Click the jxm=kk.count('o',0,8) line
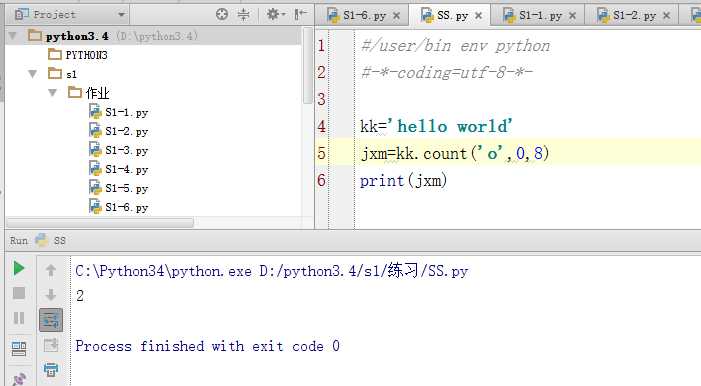This screenshot has width=701, height=386. [x=455, y=153]
